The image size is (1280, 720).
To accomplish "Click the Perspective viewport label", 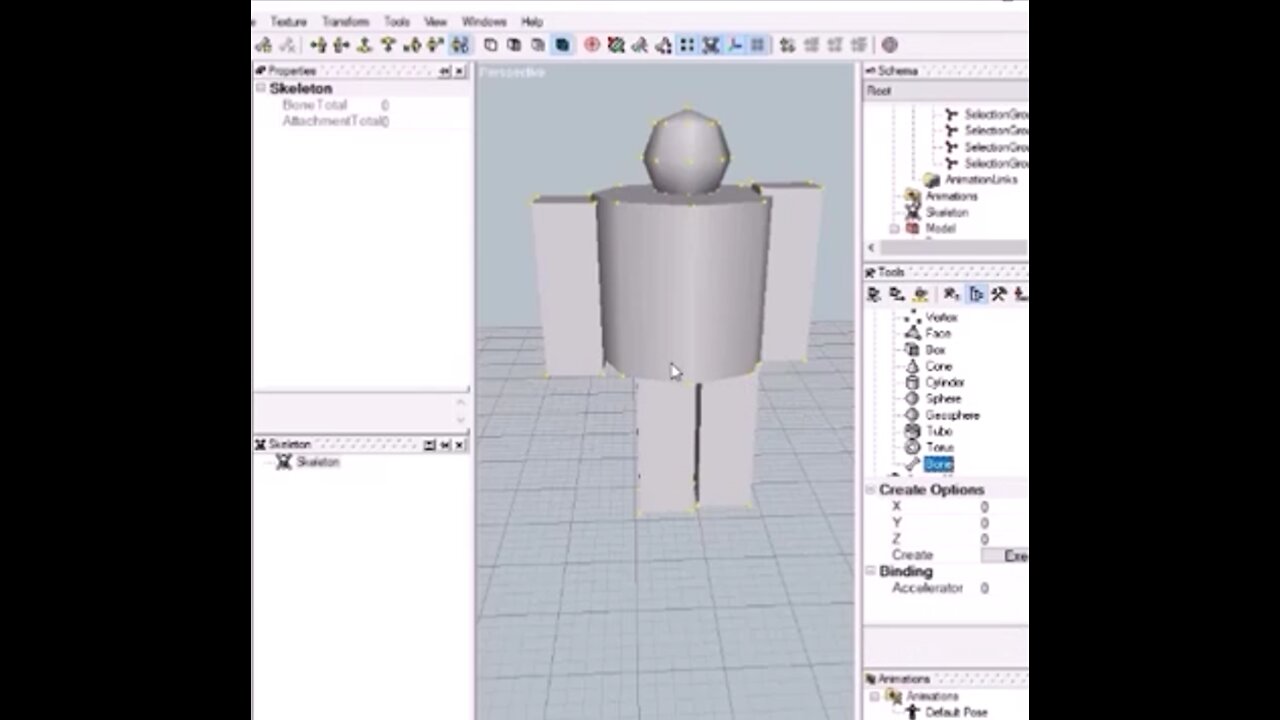I will click(x=512, y=72).
